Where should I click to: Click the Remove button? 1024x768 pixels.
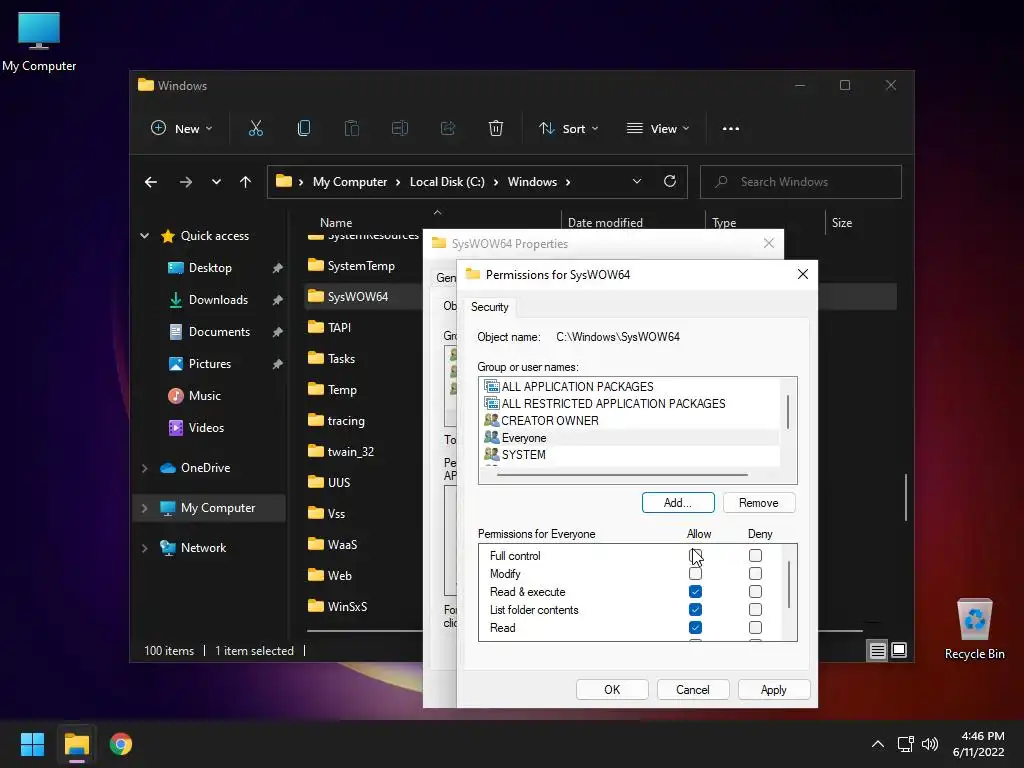pyautogui.click(x=759, y=503)
